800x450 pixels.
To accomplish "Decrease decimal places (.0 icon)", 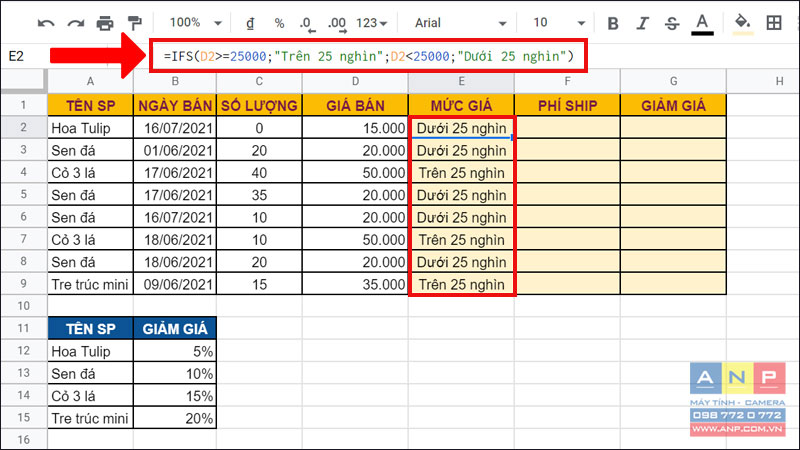I will (307, 24).
